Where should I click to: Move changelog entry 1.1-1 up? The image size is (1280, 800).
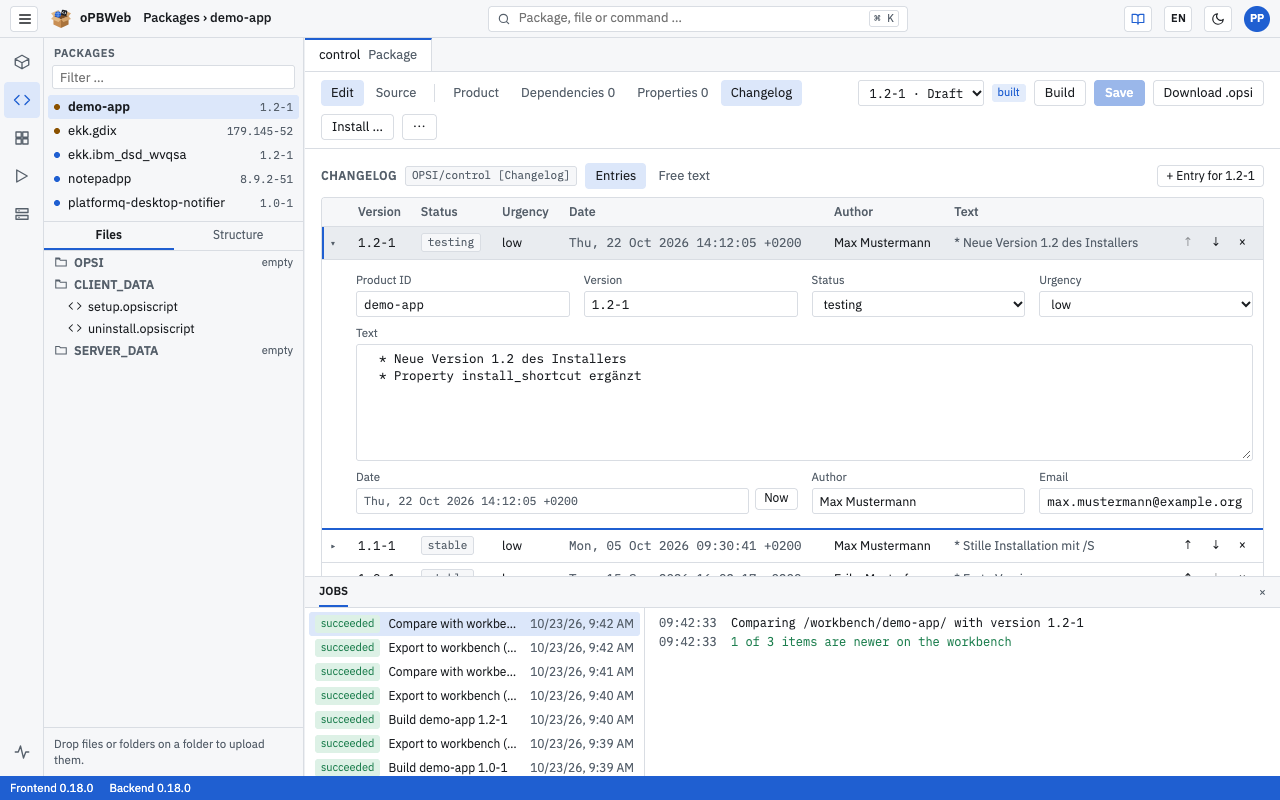click(x=1188, y=545)
